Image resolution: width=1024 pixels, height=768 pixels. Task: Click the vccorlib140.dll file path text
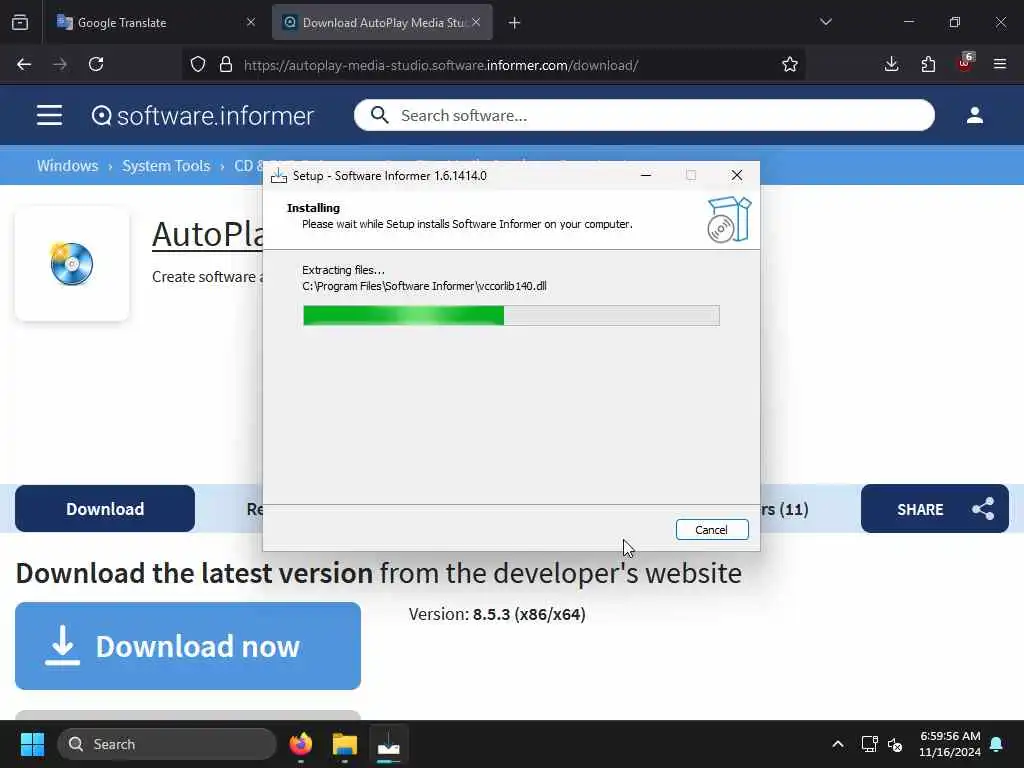pyautogui.click(x=424, y=286)
